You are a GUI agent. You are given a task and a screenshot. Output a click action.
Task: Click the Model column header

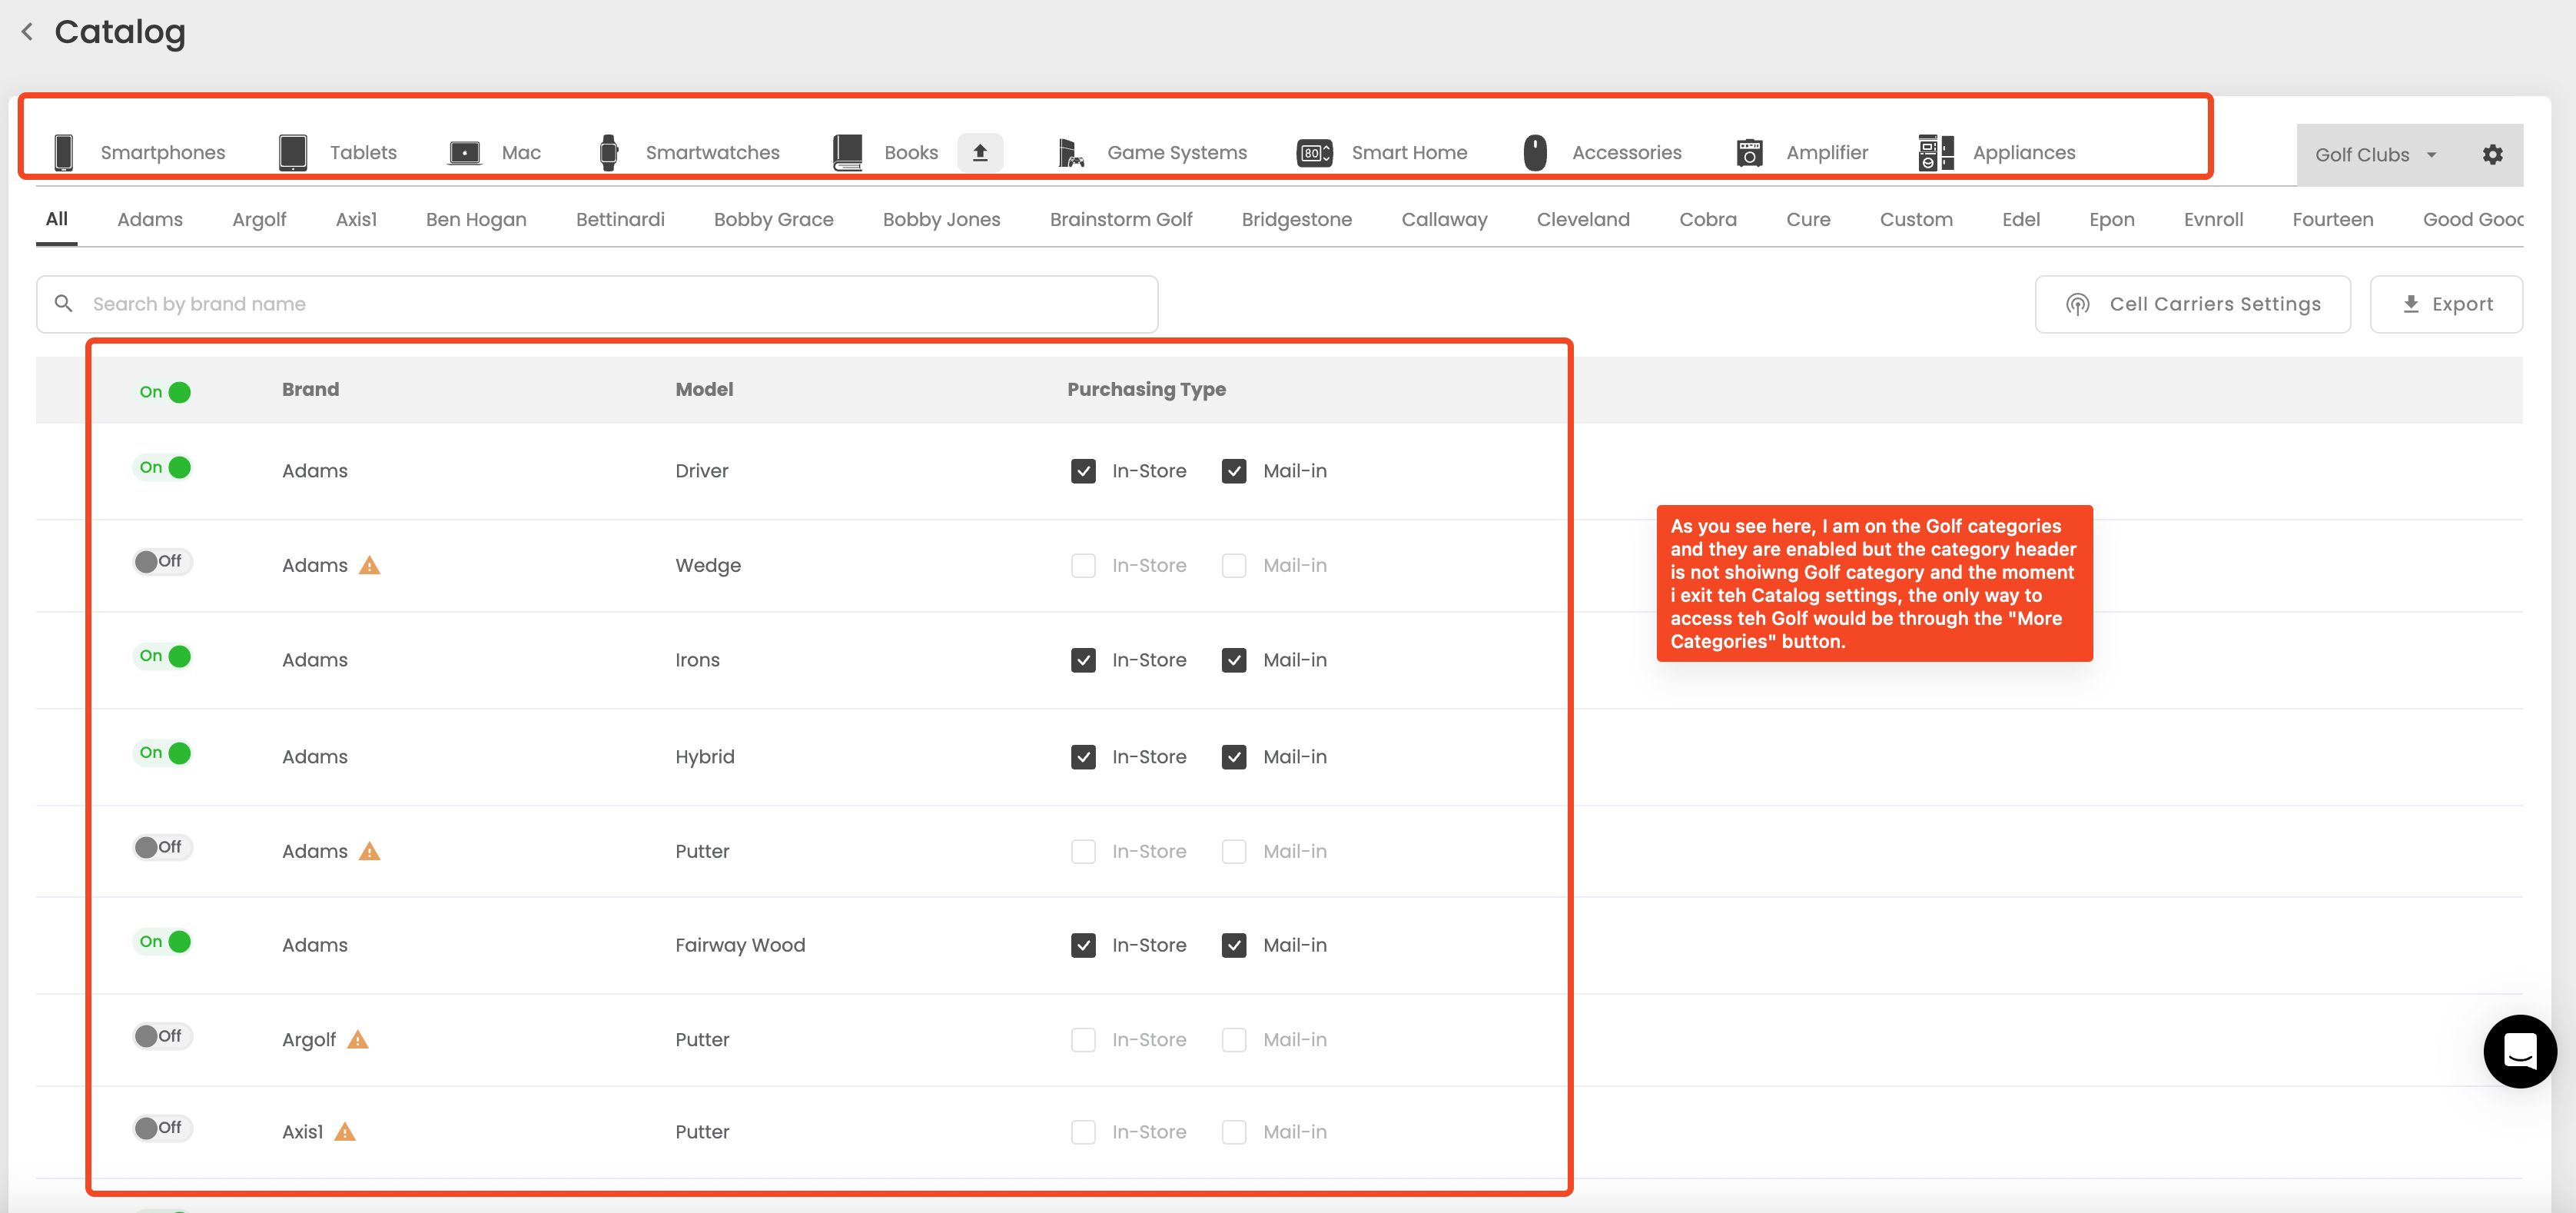tap(704, 389)
